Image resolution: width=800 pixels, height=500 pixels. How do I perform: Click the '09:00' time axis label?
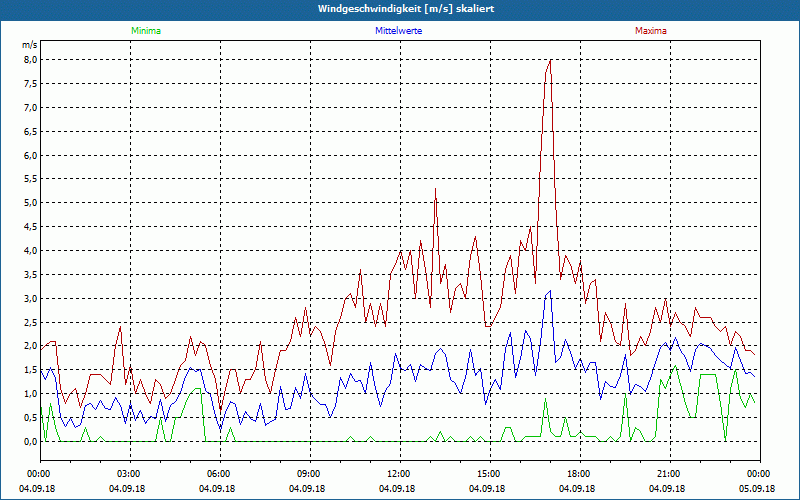(309, 474)
